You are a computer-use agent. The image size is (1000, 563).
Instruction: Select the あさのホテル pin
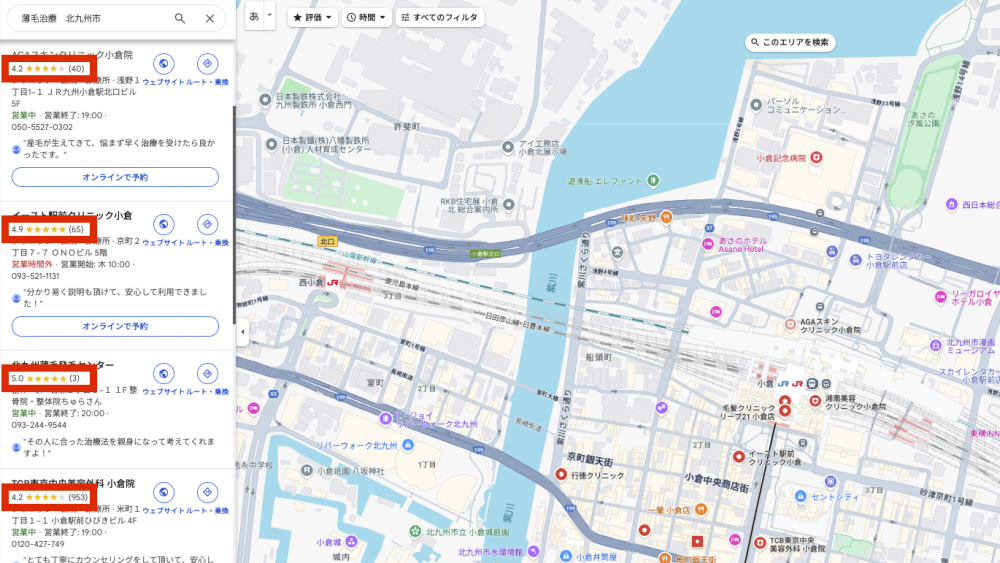pos(707,244)
